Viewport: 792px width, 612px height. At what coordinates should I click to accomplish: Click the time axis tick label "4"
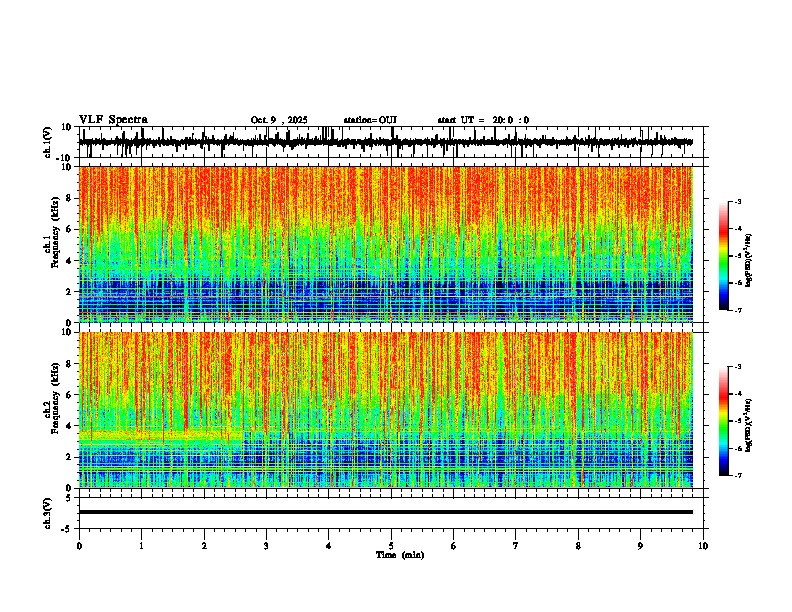coord(329,546)
